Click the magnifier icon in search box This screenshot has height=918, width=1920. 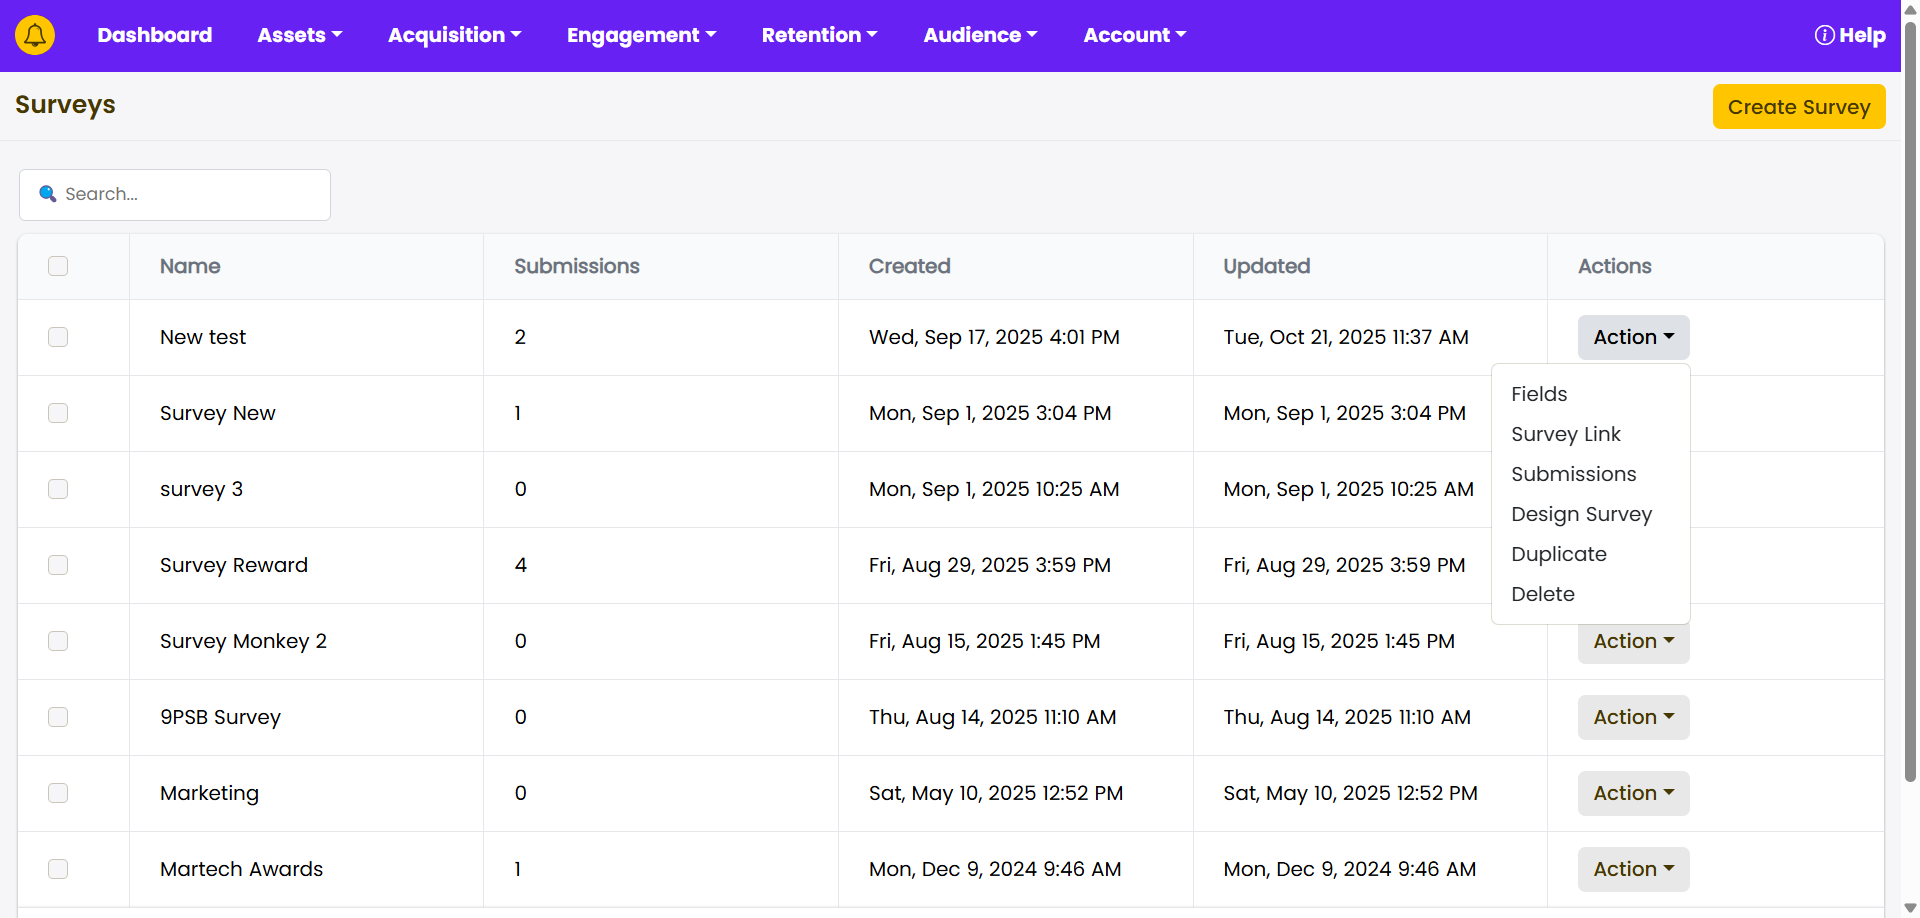[47, 194]
